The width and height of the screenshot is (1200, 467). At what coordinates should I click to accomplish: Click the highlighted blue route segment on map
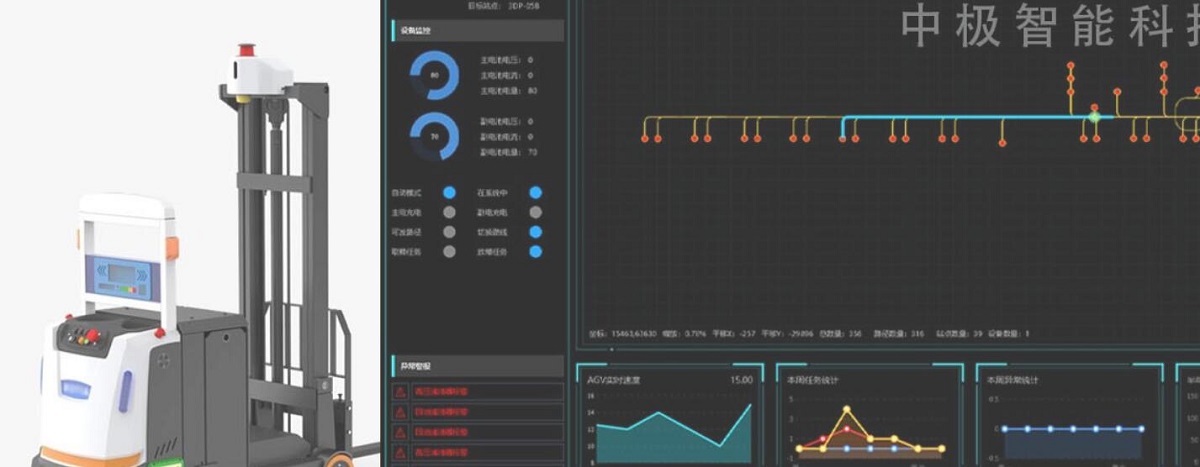[960, 117]
